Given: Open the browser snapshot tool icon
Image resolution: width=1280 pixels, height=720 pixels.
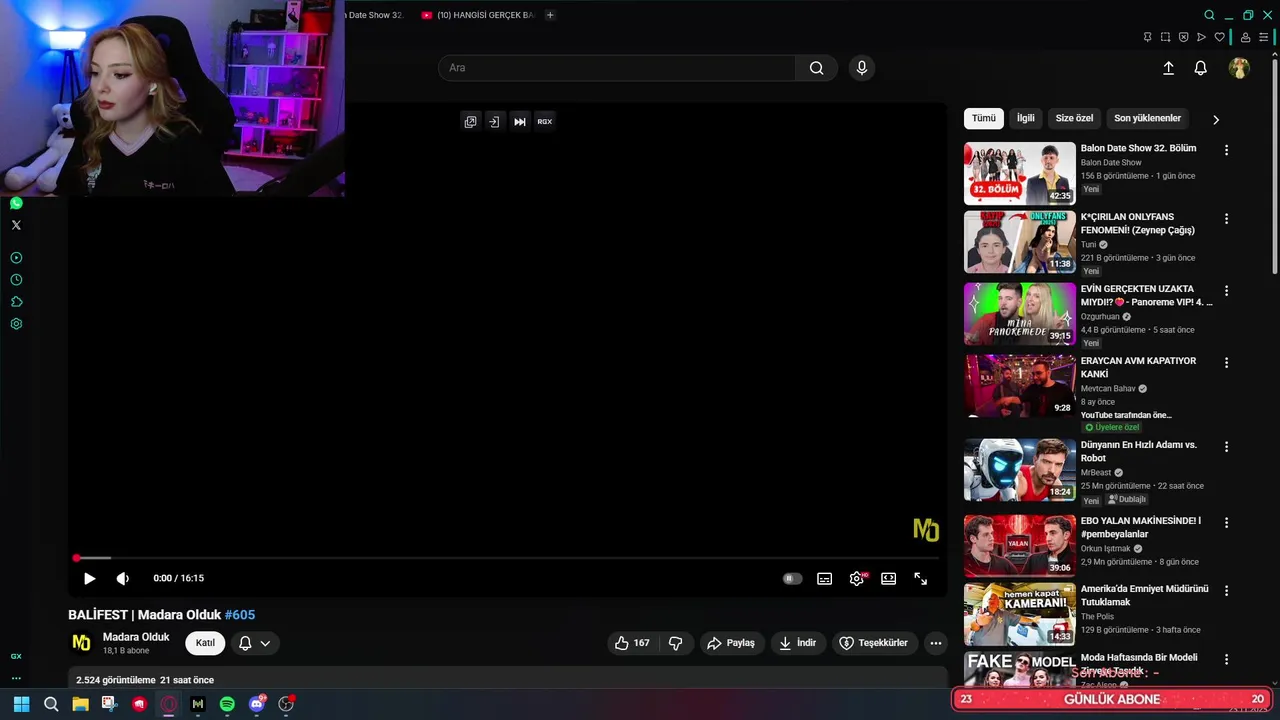Looking at the screenshot, I should [x=1165, y=37].
